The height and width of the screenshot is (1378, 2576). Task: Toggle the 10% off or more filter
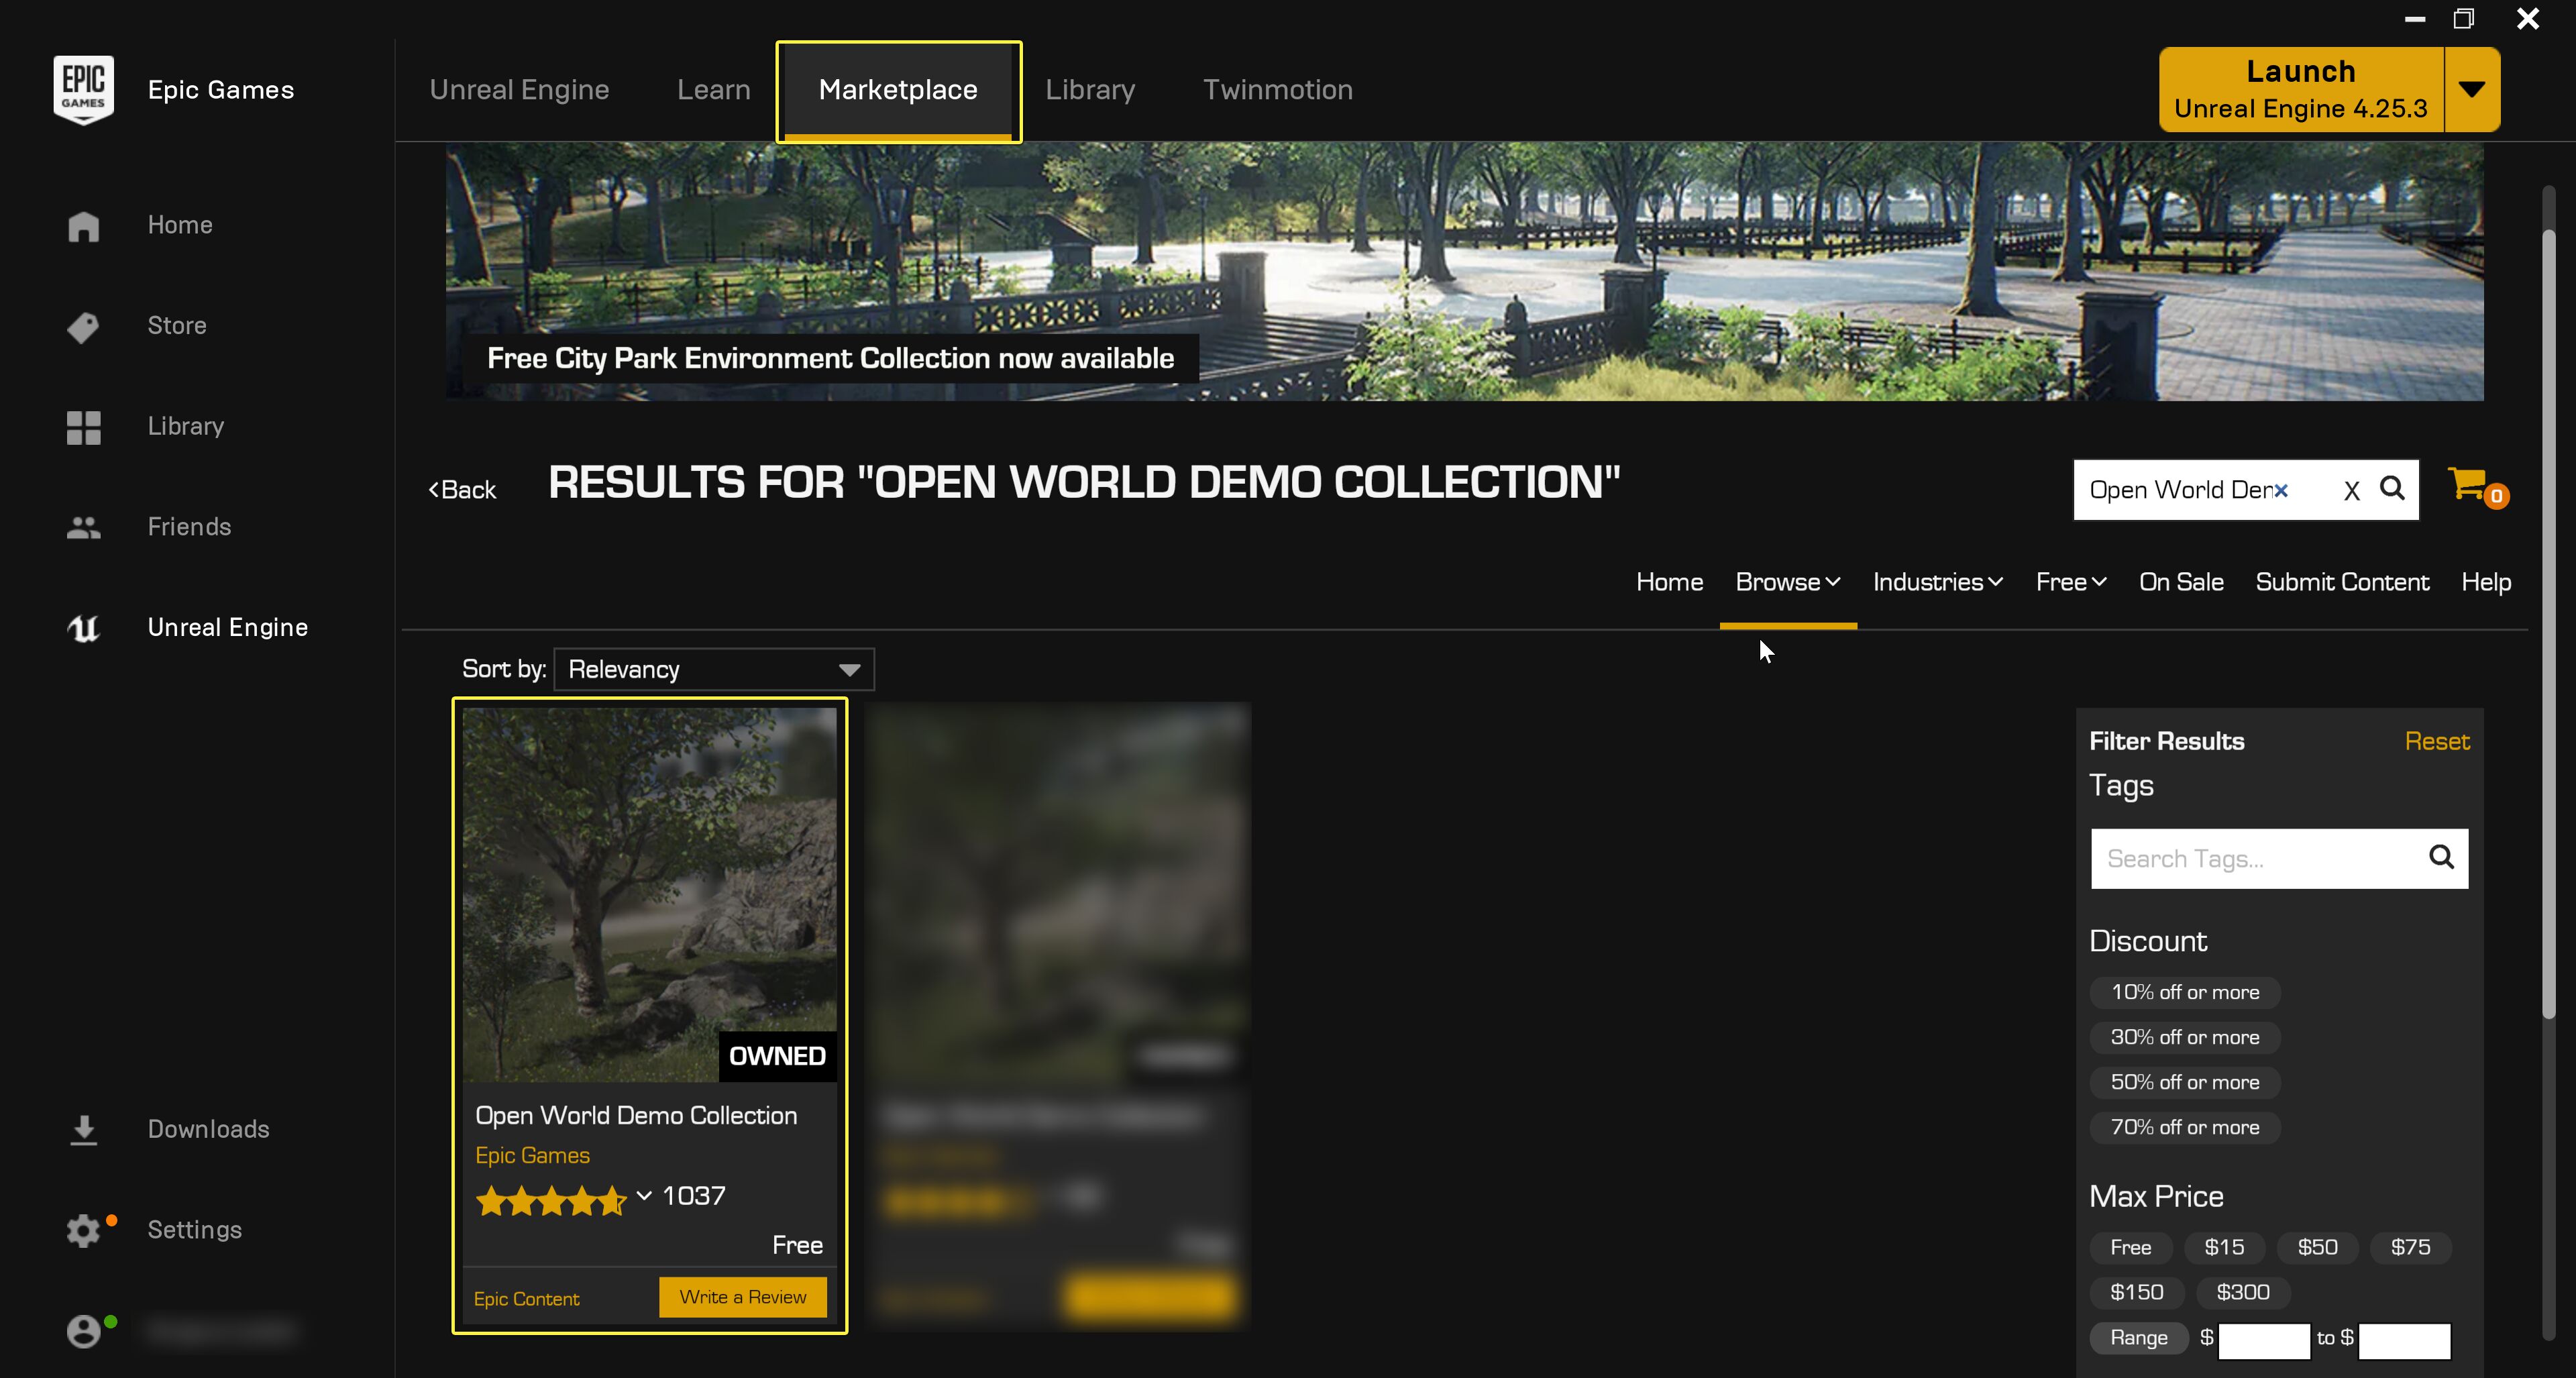tap(2184, 992)
